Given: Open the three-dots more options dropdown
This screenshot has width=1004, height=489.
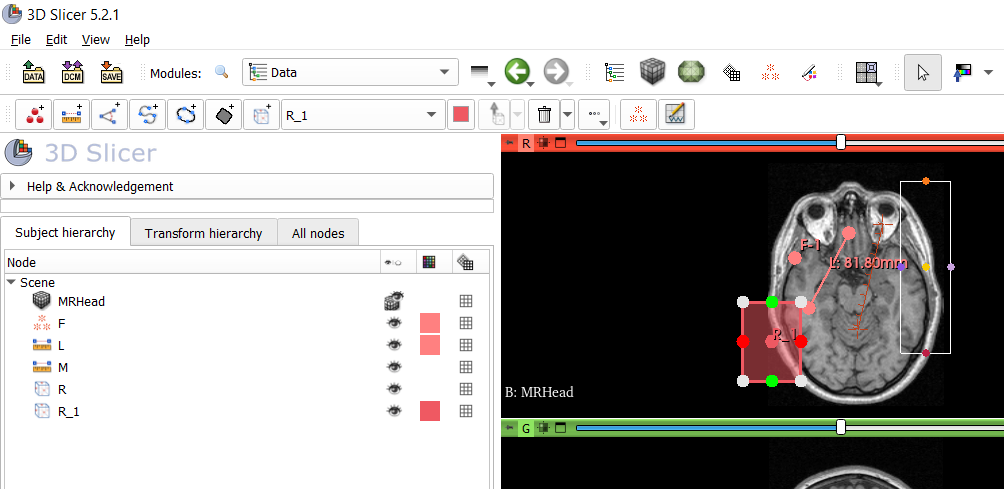Looking at the screenshot, I should coord(594,115).
